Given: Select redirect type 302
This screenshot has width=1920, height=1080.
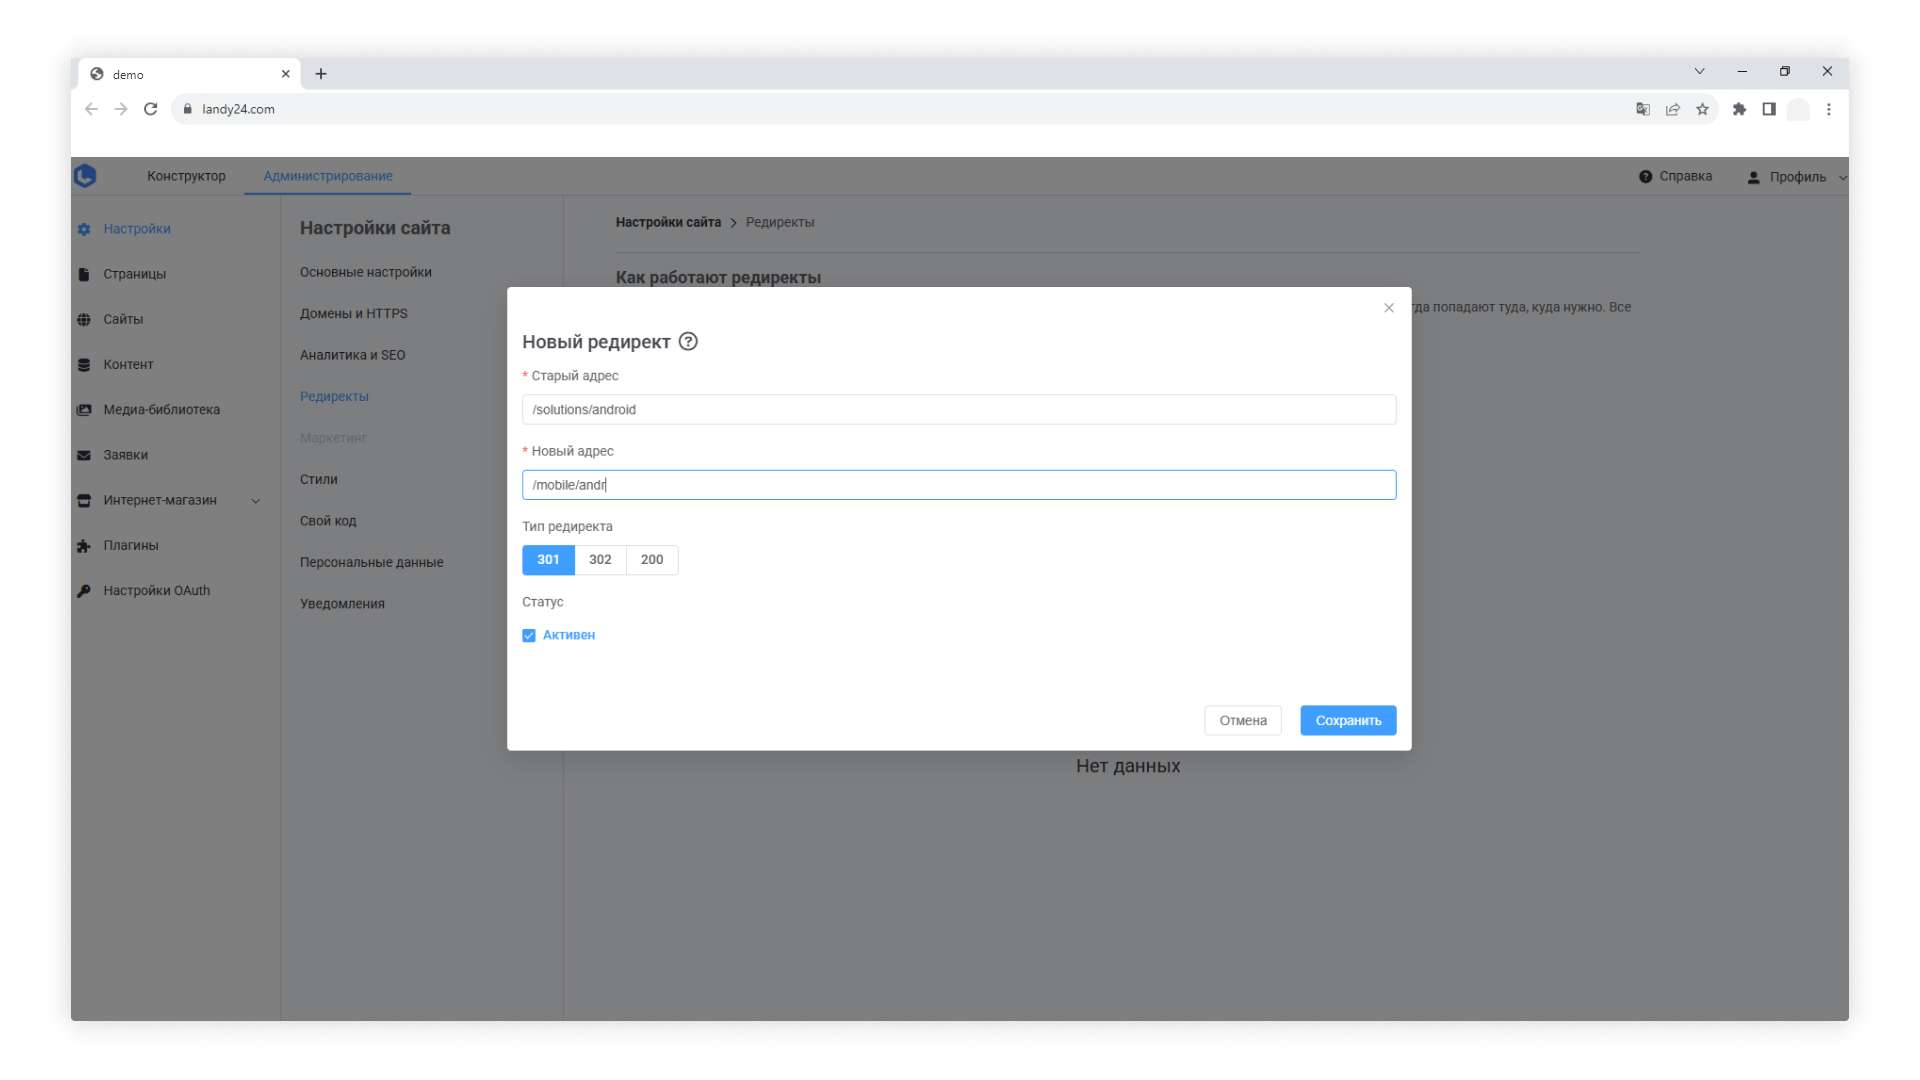Looking at the screenshot, I should (600, 560).
